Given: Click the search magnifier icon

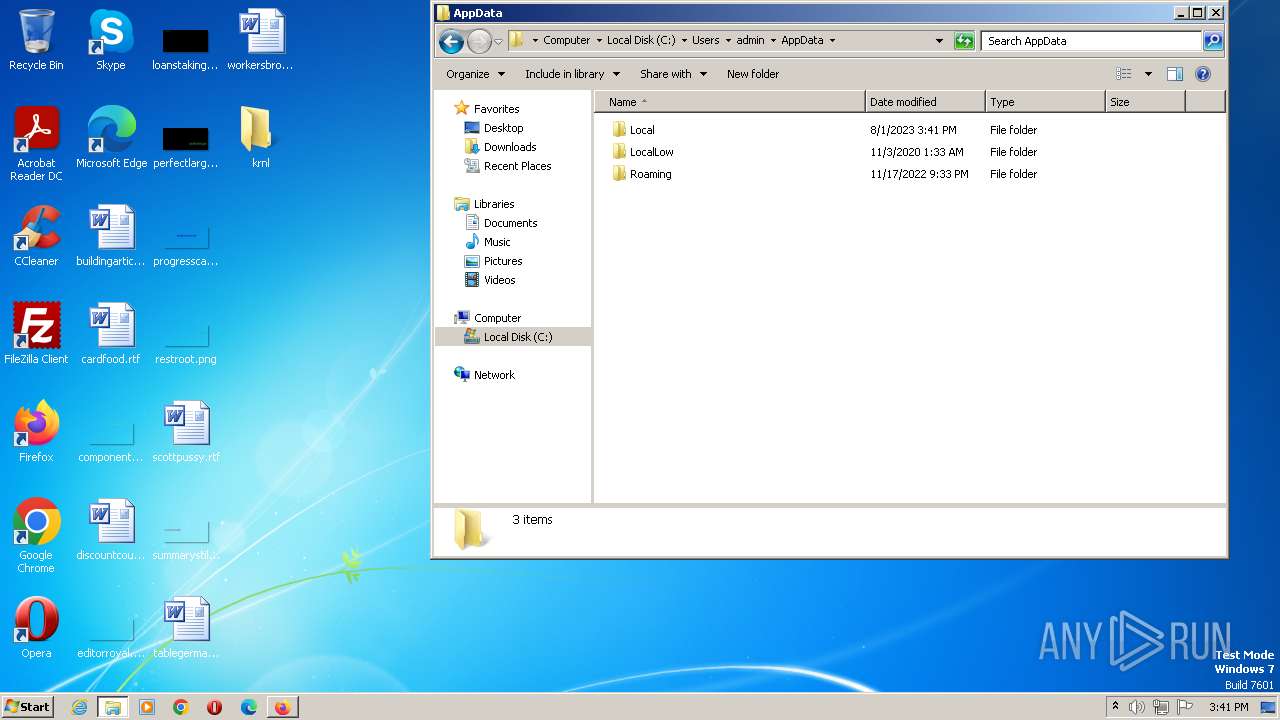Looking at the screenshot, I should pos(1213,41).
